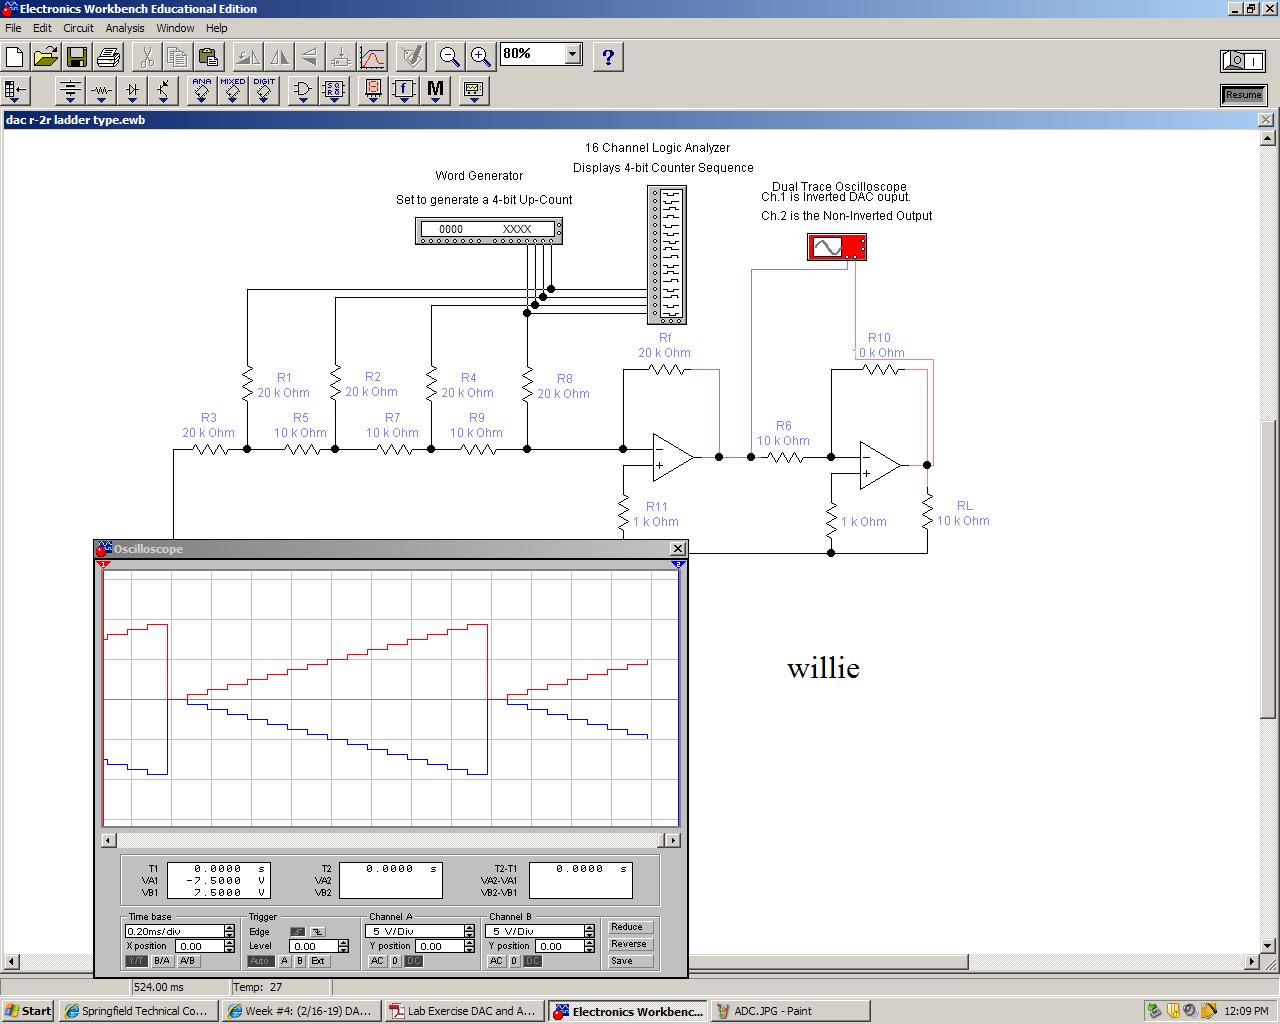Click Channel A Y position input field
The width and height of the screenshot is (1280, 1024).
pyautogui.click(x=439, y=946)
